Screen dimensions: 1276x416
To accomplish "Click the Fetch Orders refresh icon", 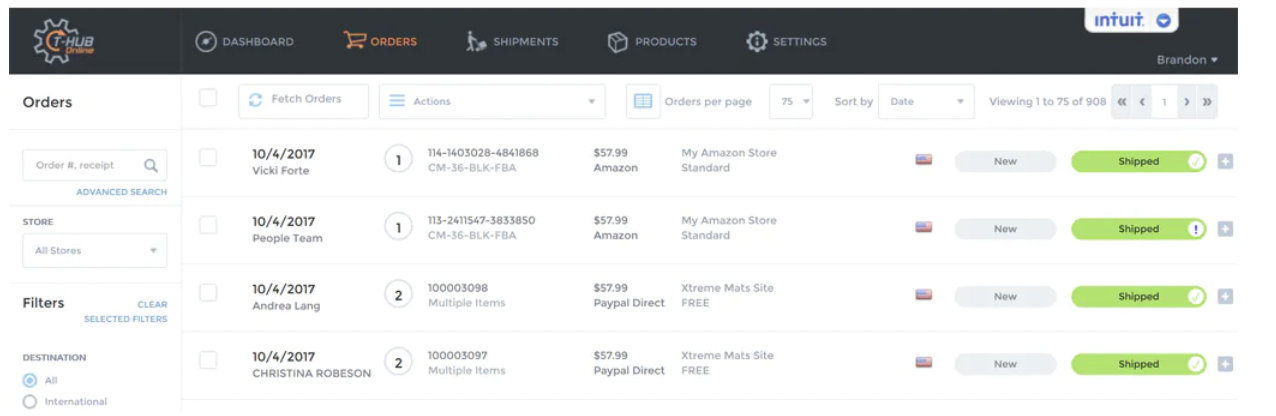I will (256, 100).
